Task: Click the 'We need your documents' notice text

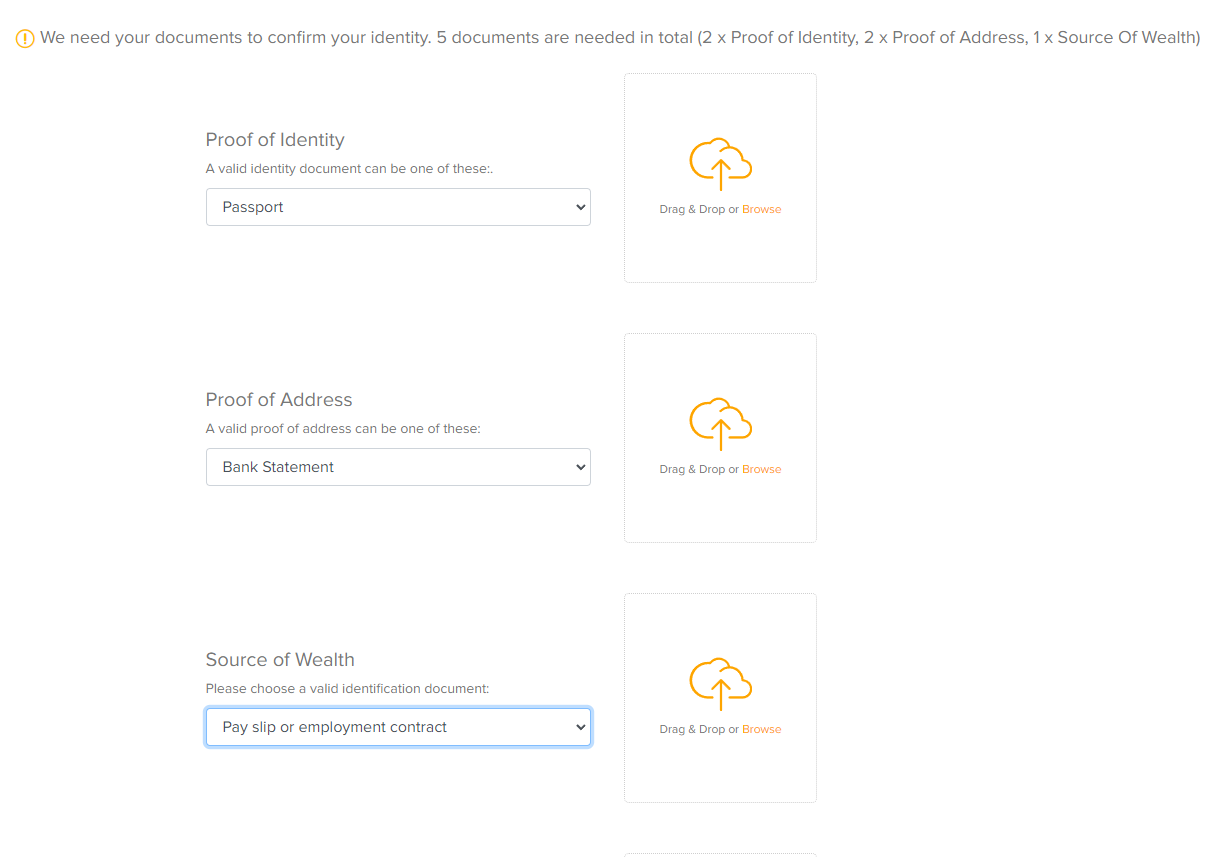Action: coord(620,38)
